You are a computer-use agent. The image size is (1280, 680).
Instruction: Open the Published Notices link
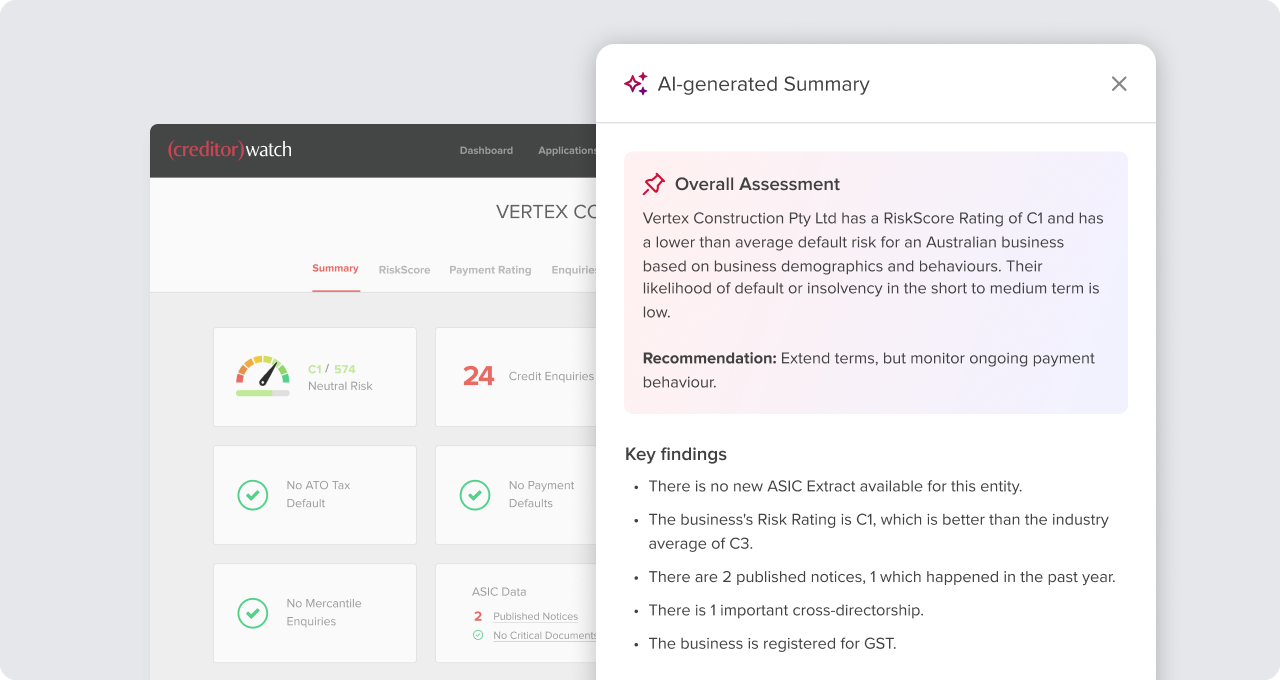(535, 617)
